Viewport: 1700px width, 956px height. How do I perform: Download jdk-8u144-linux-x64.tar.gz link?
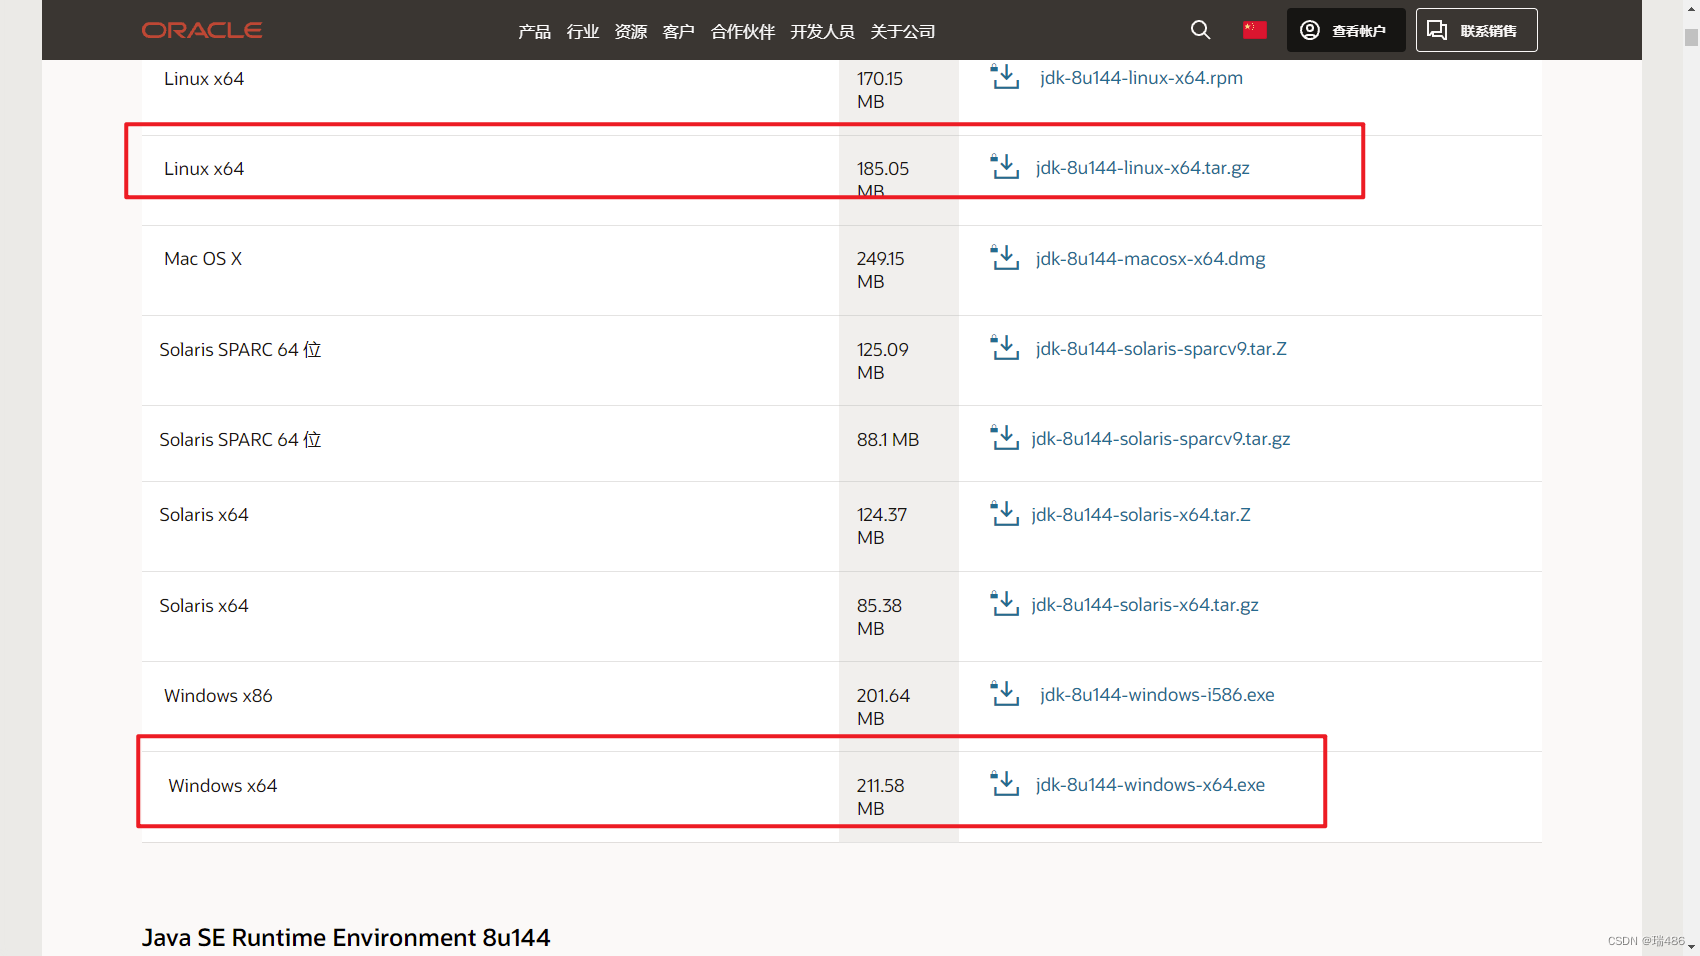tap(1143, 168)
